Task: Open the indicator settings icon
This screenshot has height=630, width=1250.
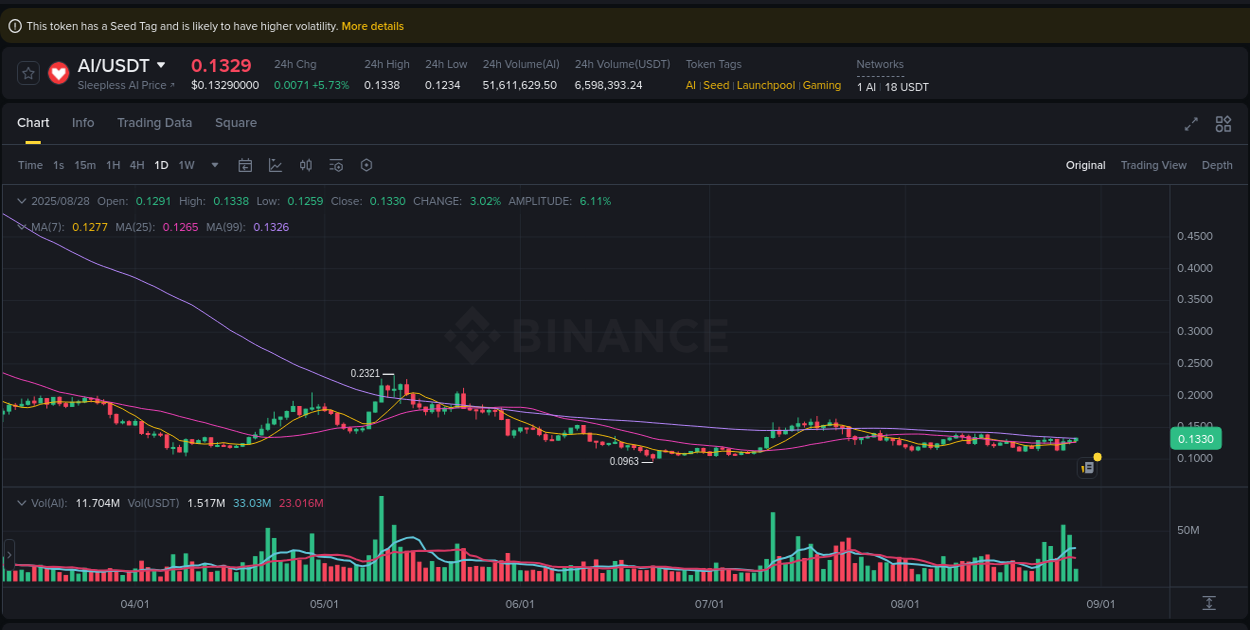Action: (x=336, y=165)
